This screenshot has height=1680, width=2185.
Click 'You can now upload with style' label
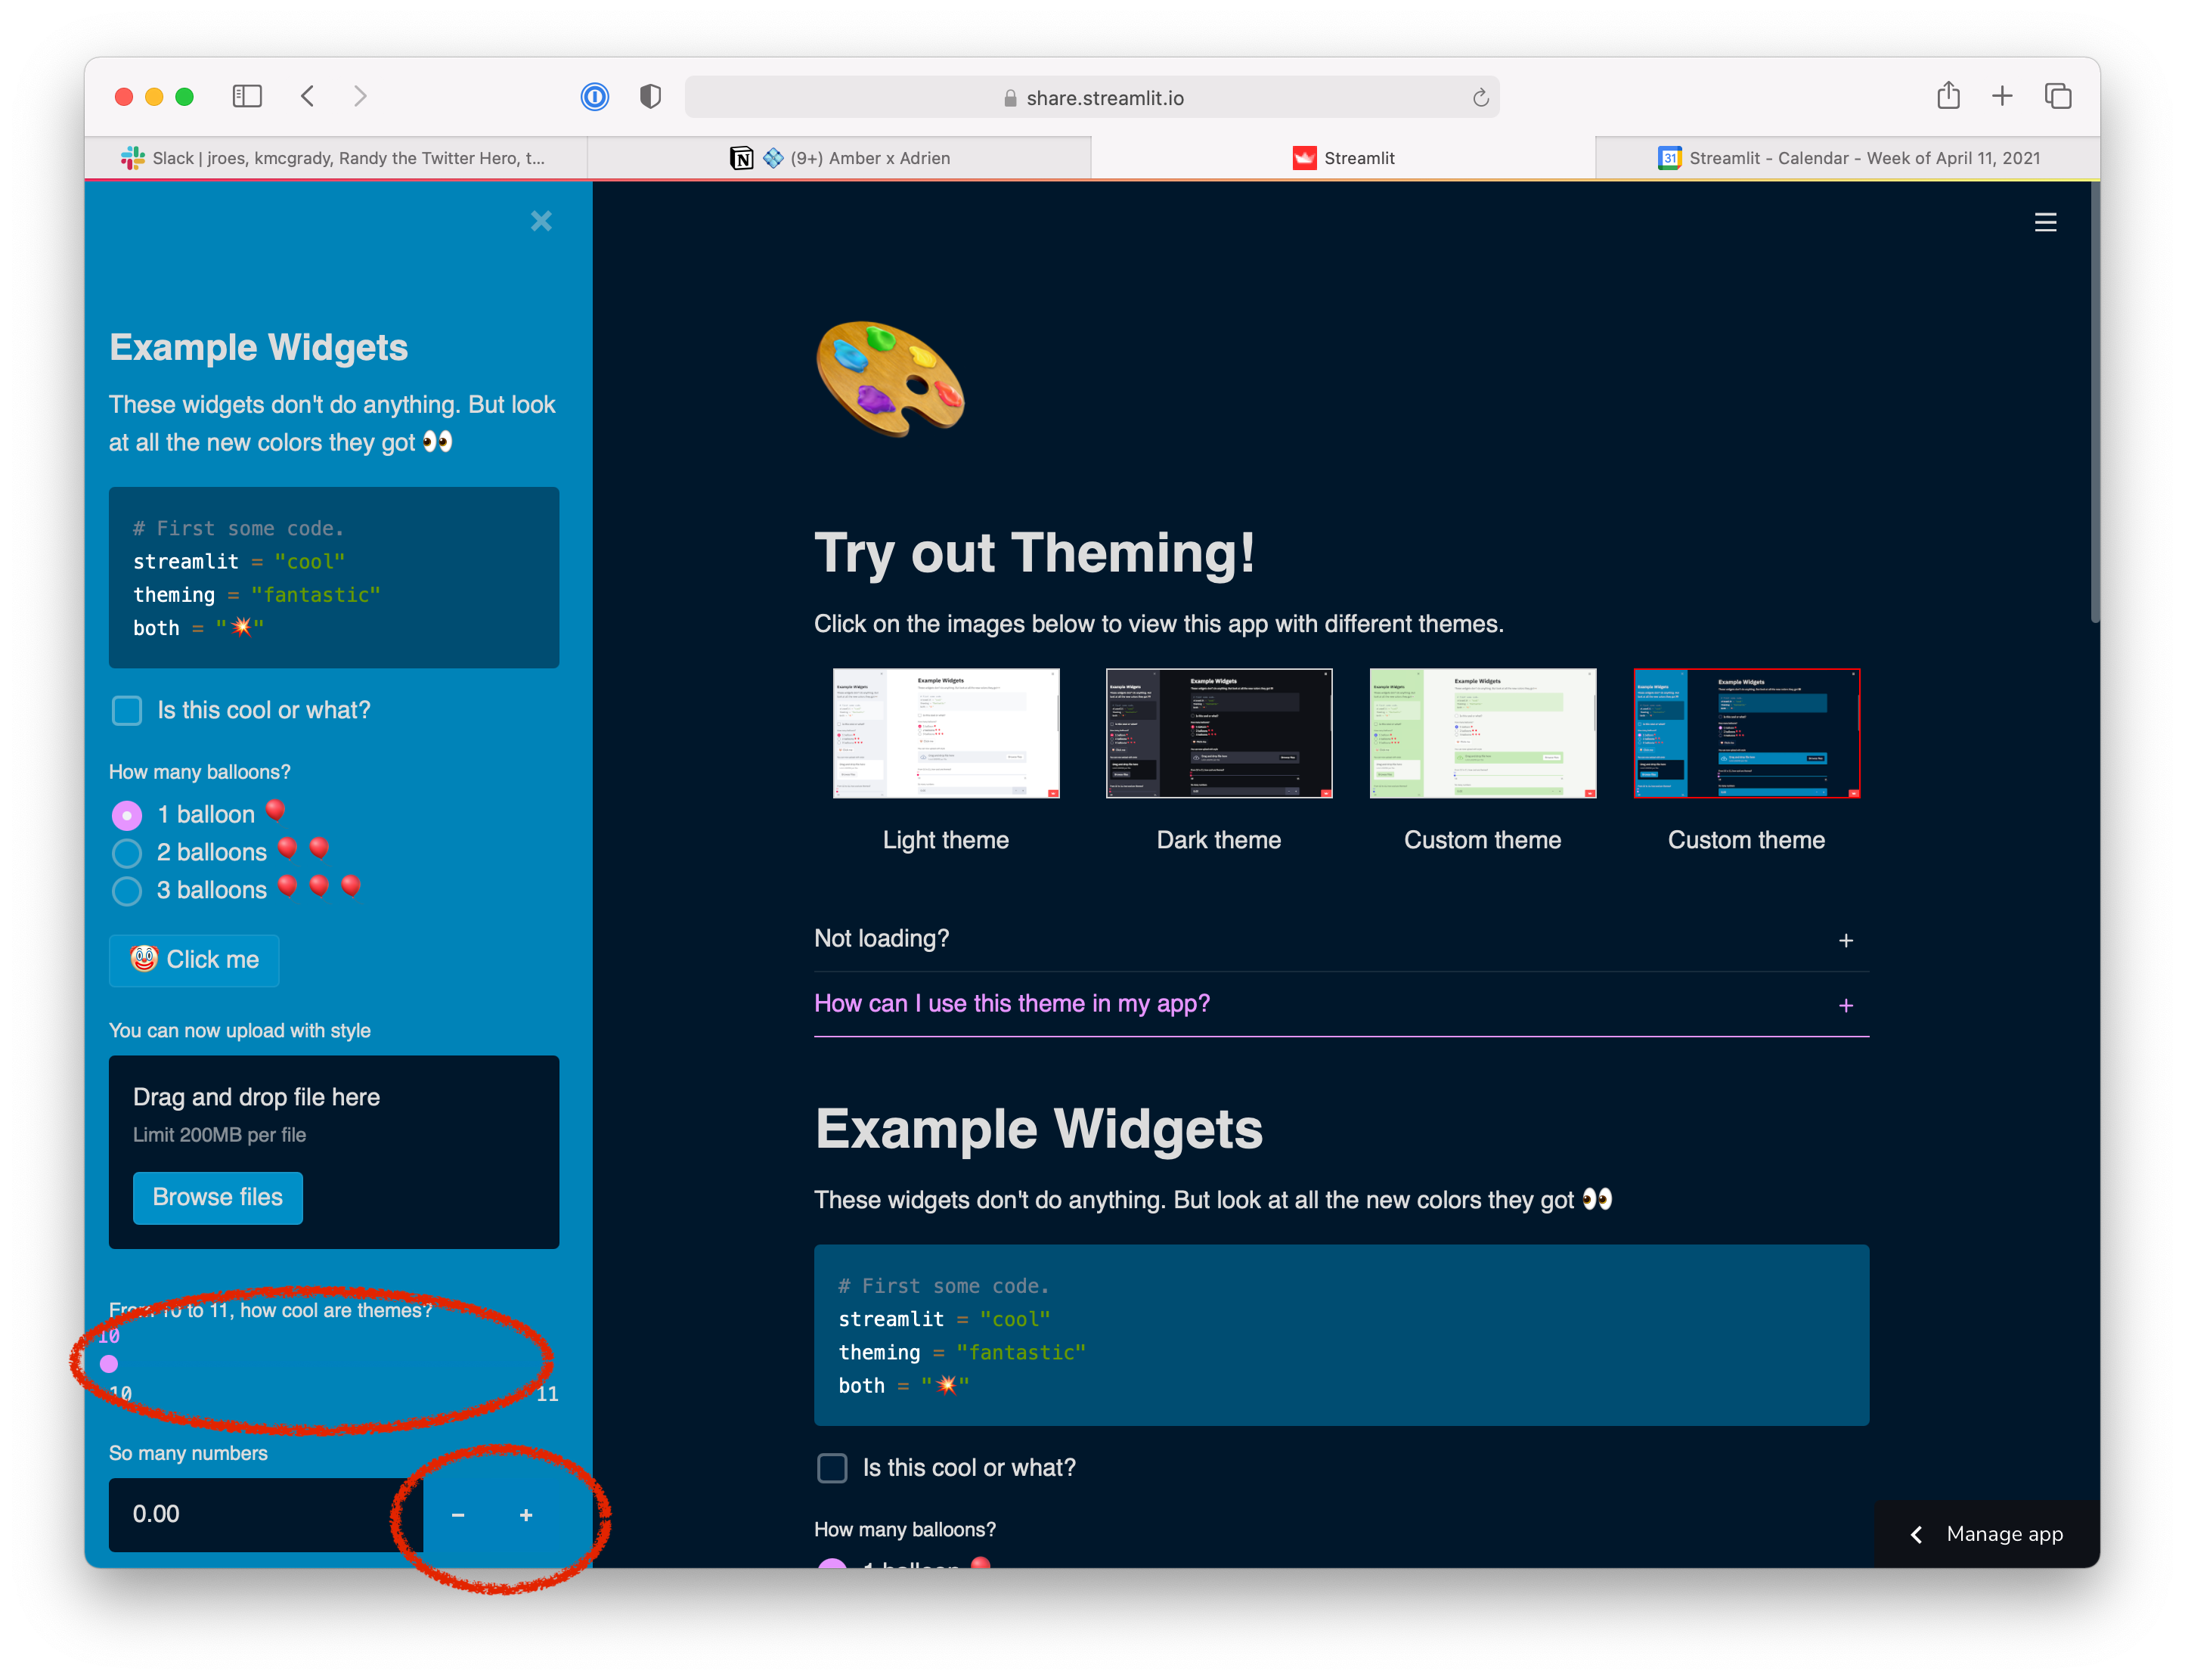tap(240, 1031)
